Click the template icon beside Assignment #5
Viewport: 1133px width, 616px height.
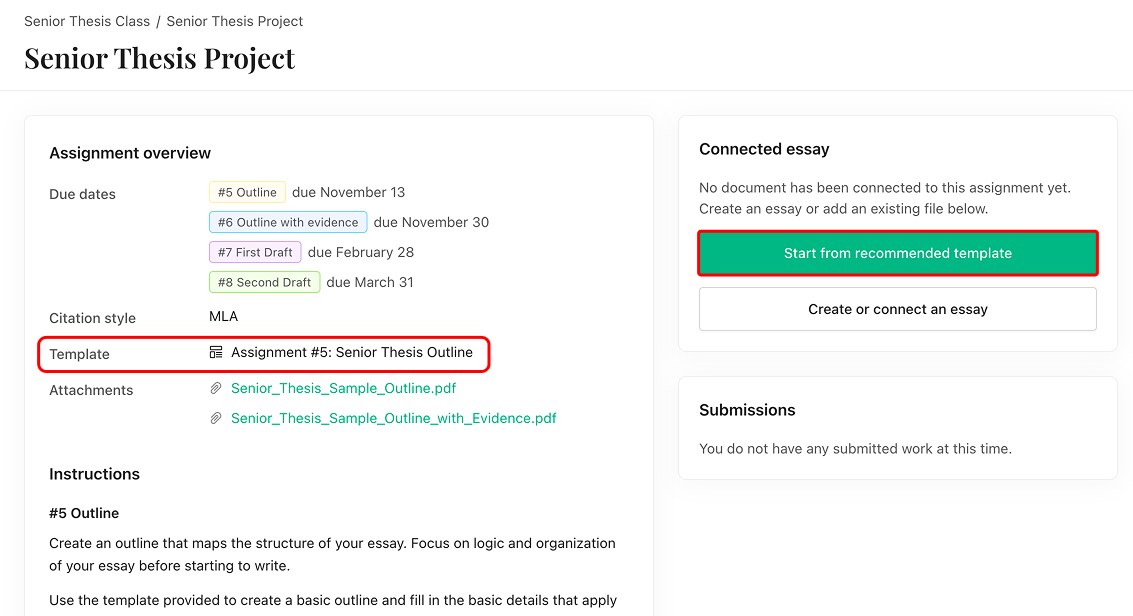click(216, 352)
